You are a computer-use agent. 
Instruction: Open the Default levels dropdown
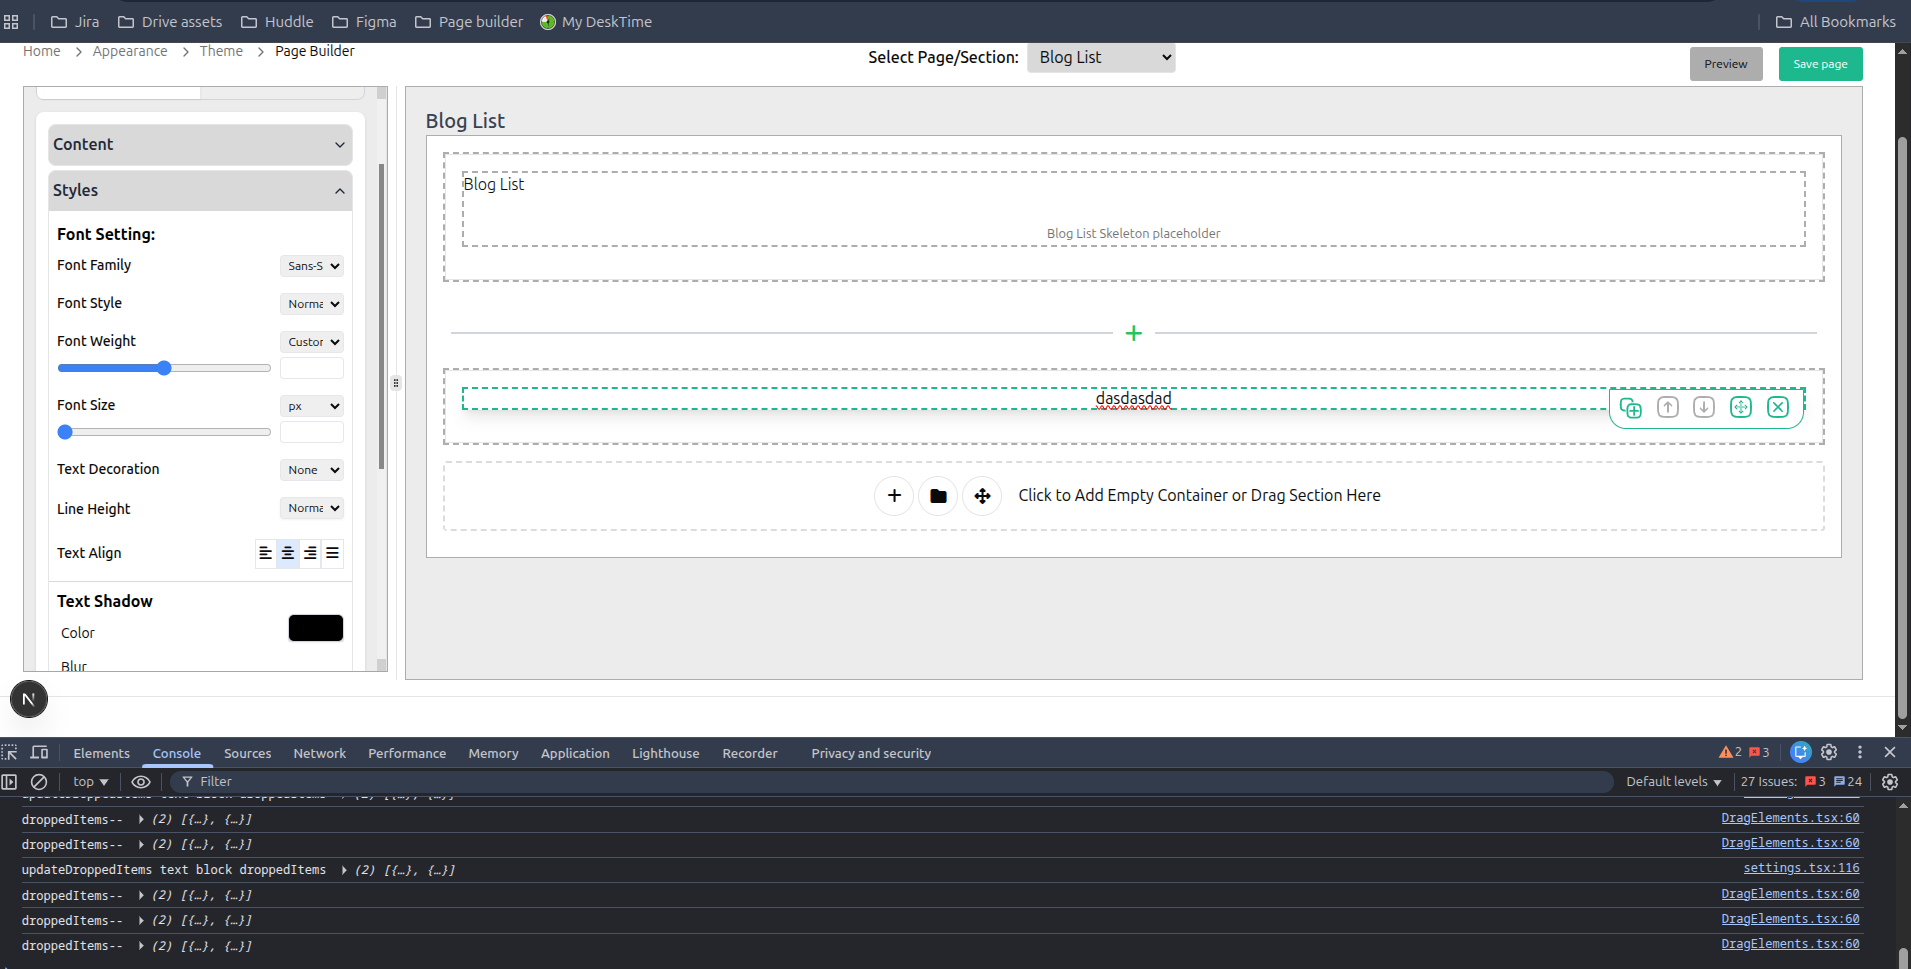pos(1673,782)
